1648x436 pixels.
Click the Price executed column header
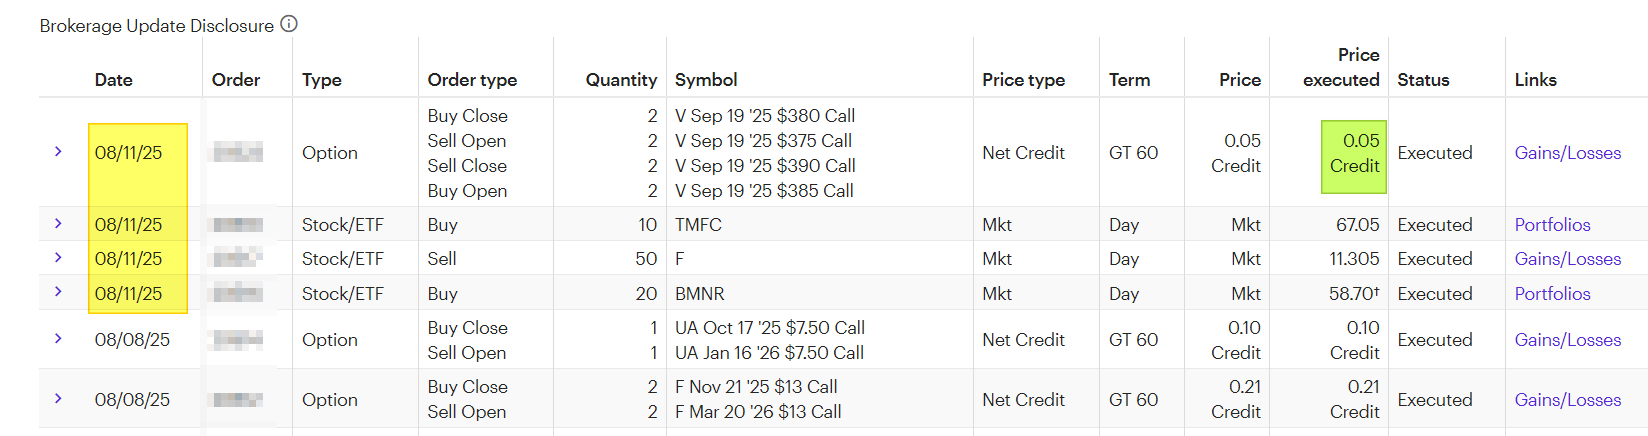[x=1341, y=67]
